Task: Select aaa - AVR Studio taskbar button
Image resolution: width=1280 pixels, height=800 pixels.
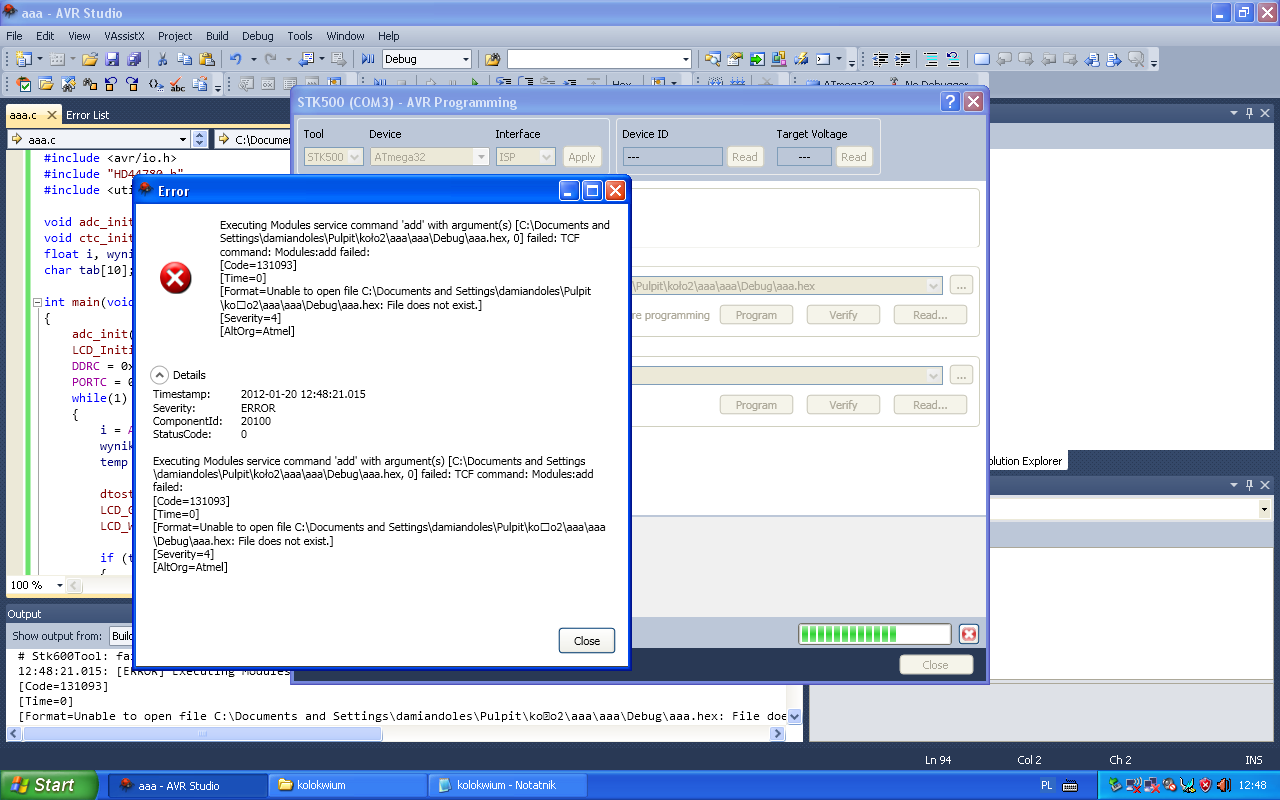Action: pos(187,785)
